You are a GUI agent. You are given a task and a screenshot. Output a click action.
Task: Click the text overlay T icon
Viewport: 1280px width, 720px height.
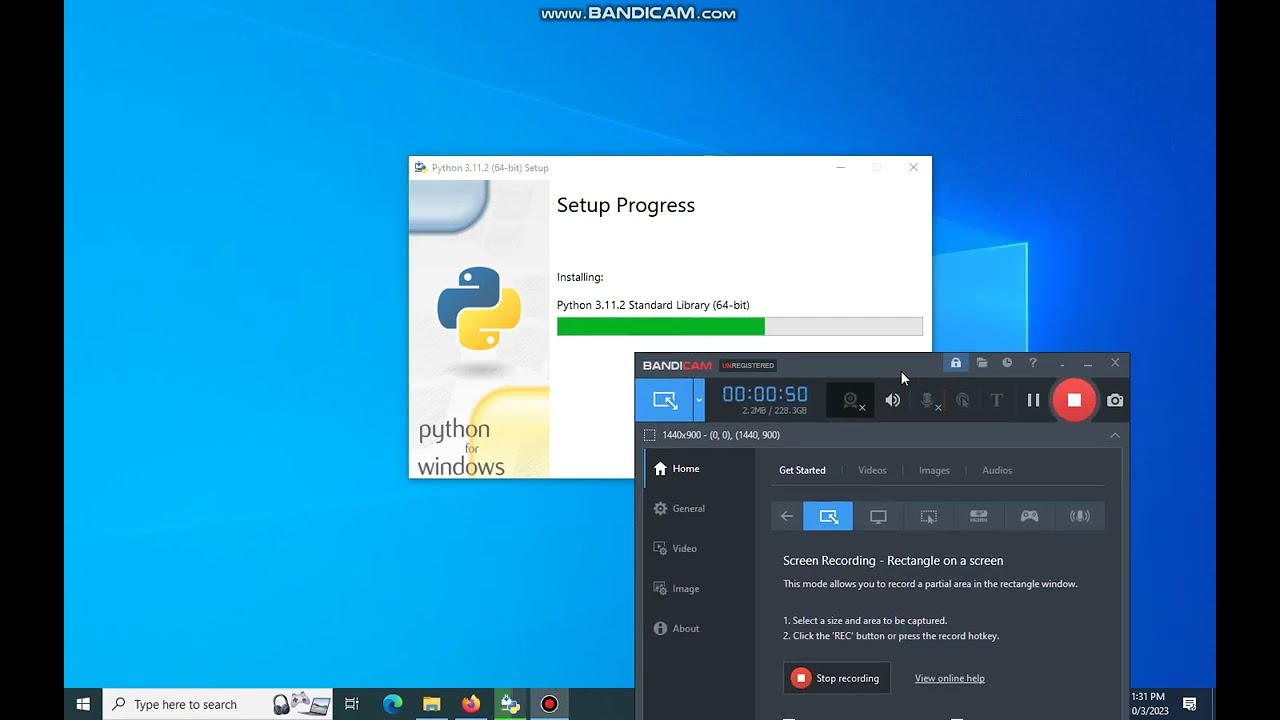pos(996,400)
